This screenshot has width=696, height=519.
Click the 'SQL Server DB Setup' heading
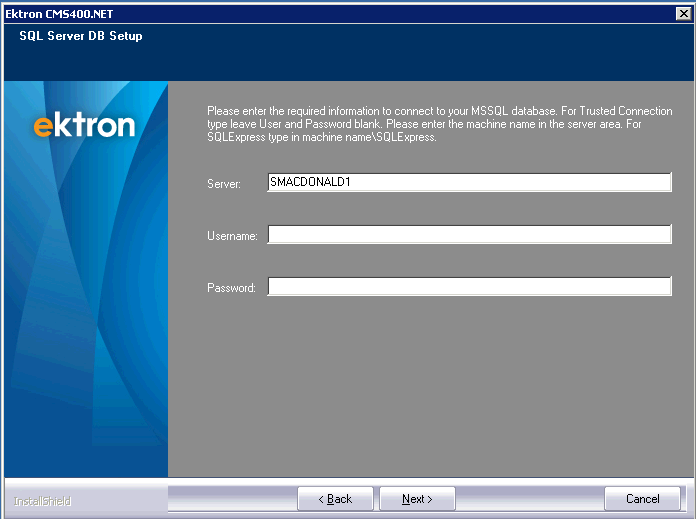(81, 36)
